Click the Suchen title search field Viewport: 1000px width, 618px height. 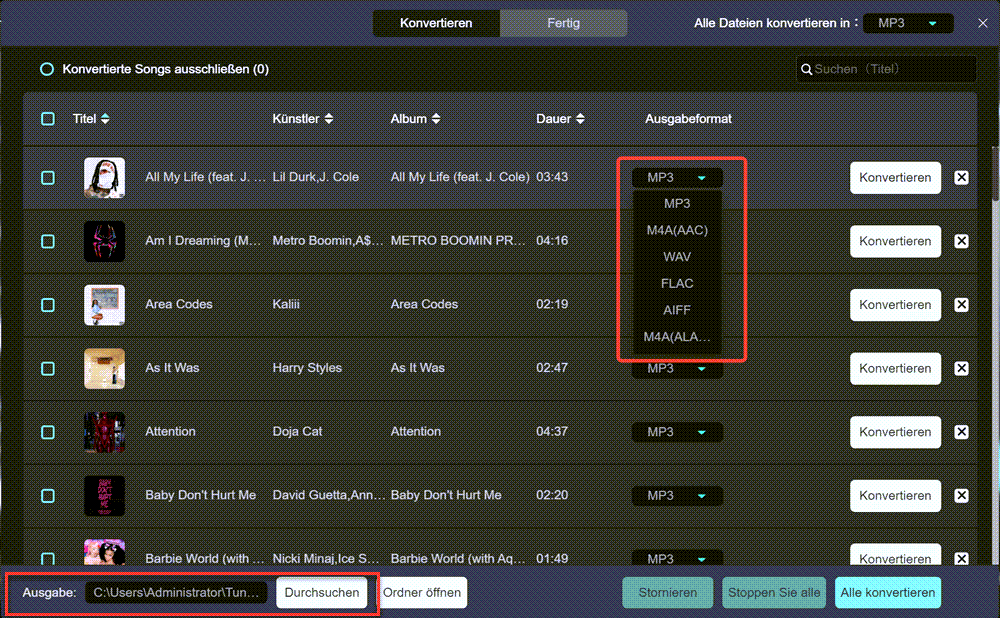[x=890, y=69]
